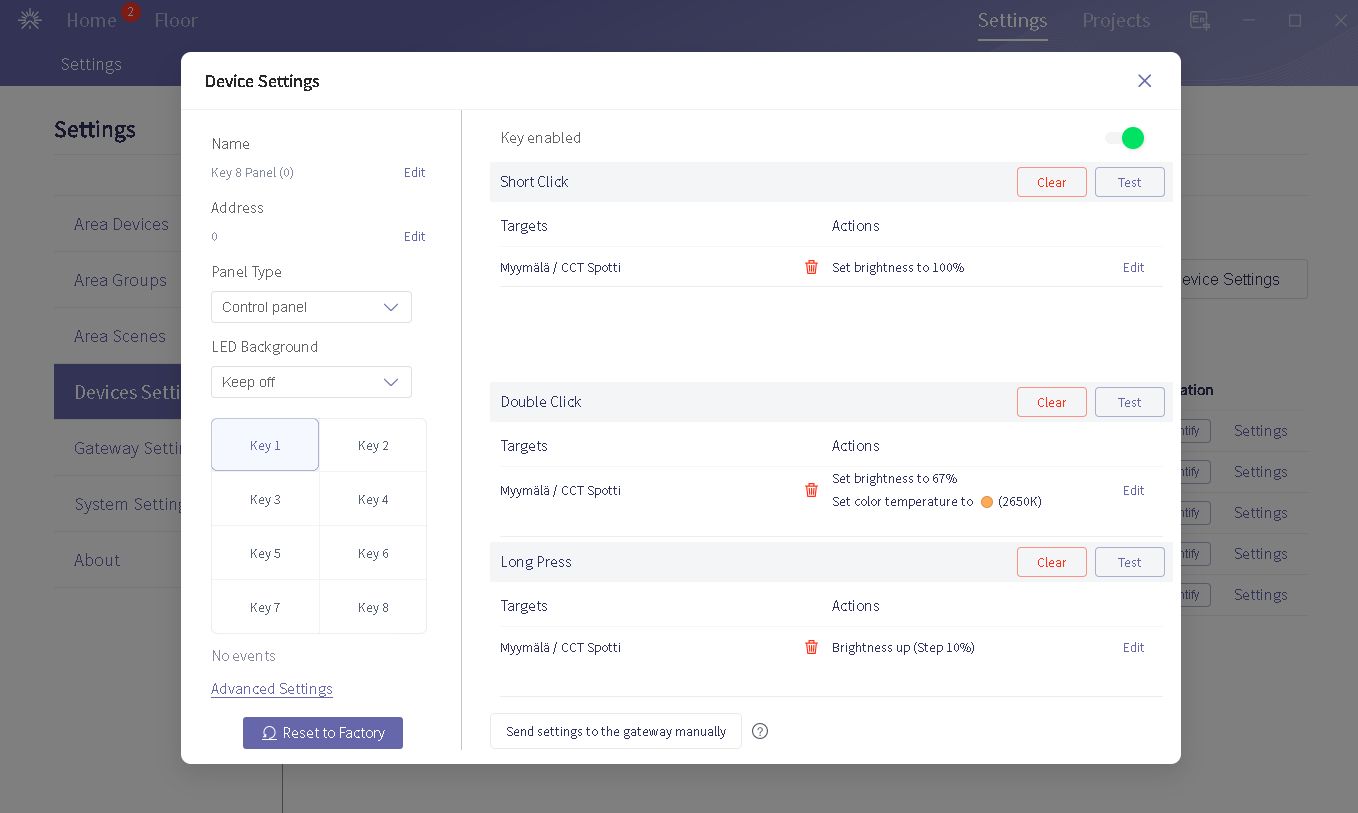Click the add project icon in header
The height and width of the screenshot is (813, 1358).
click(1199, 21)
